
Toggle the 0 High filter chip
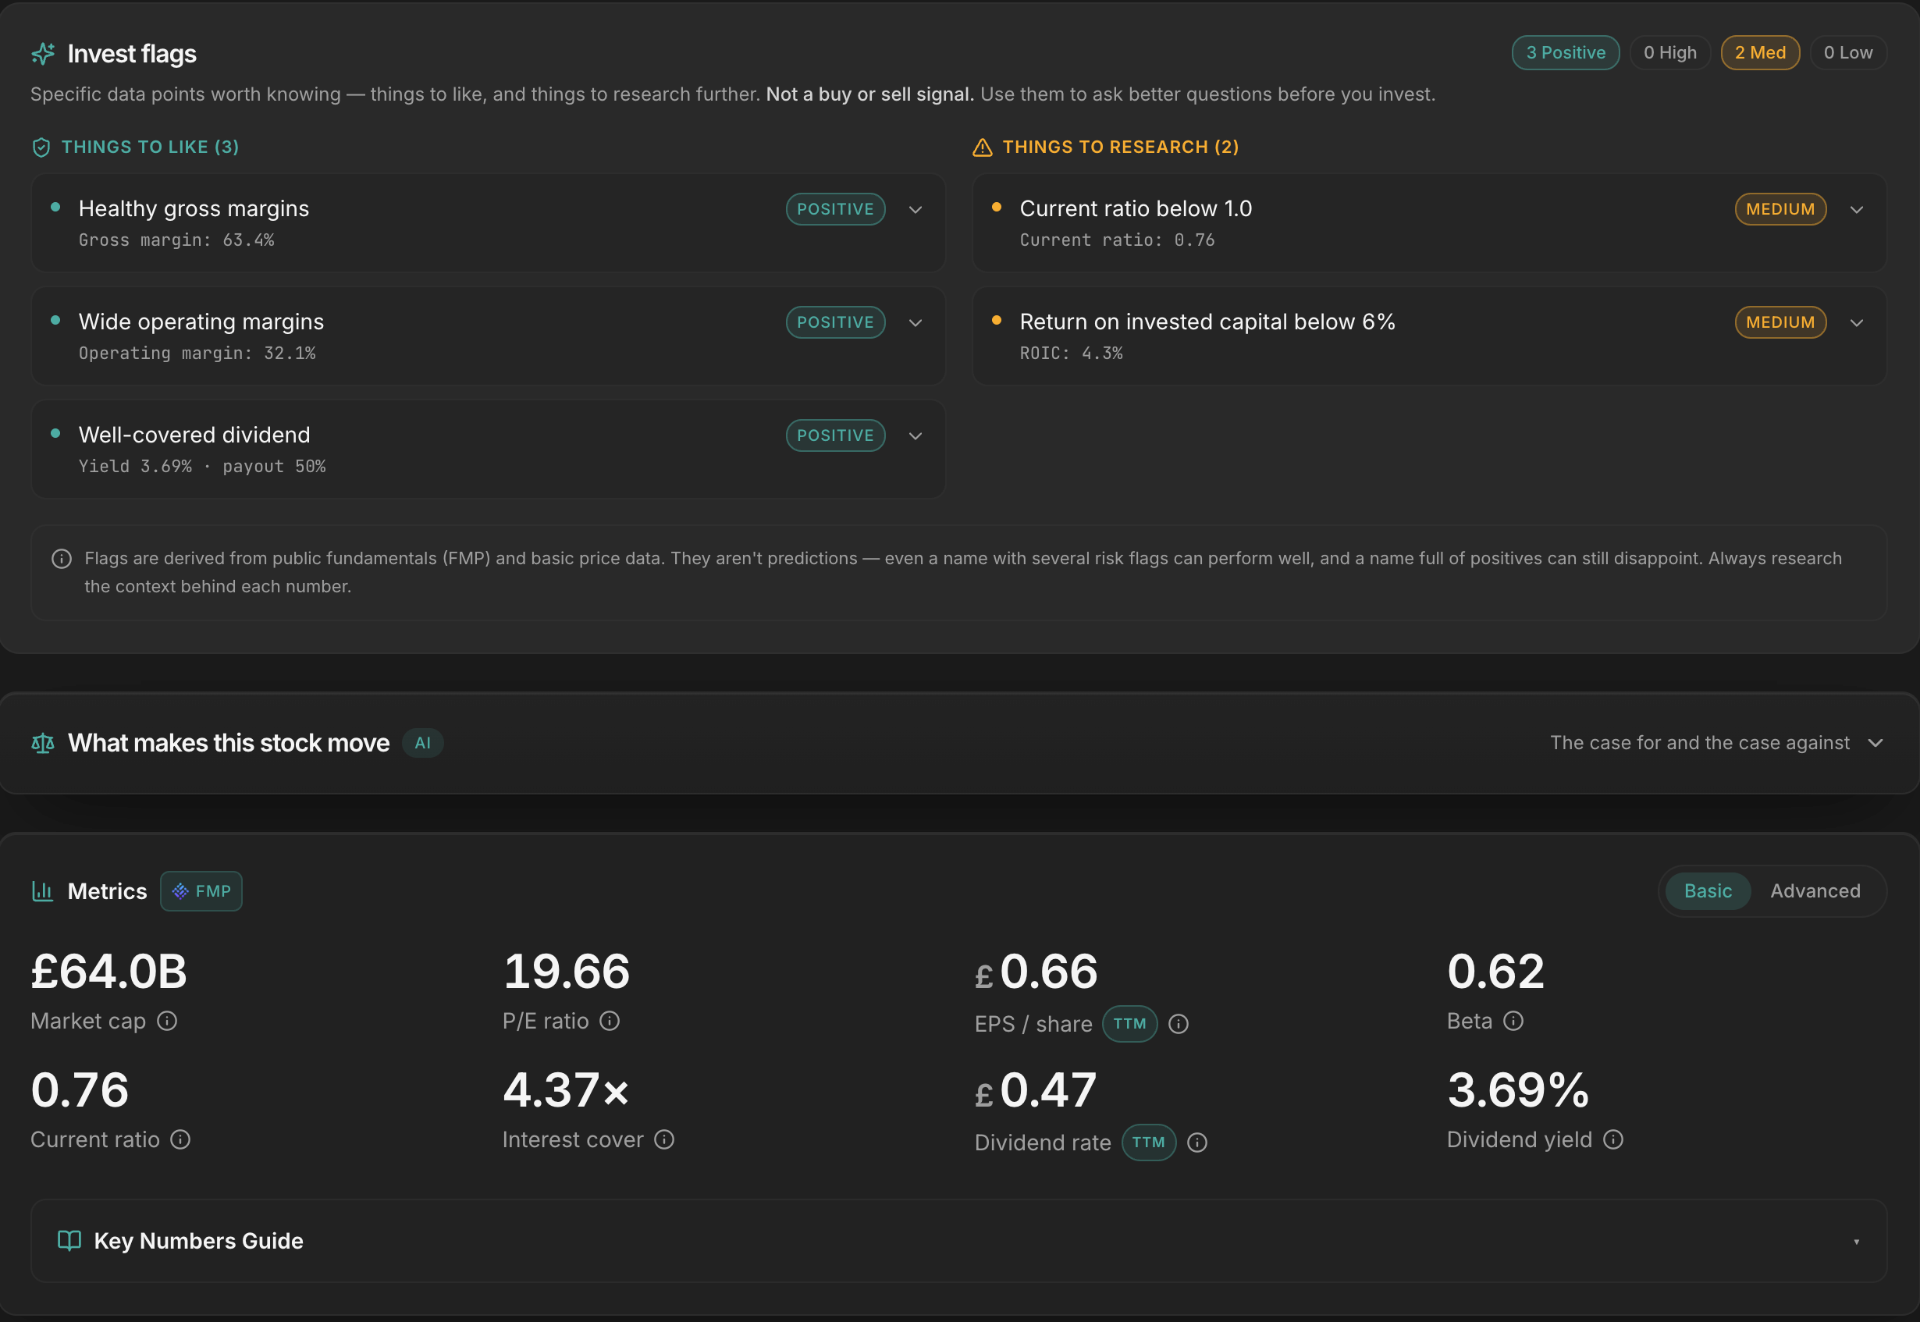click(1670, 53)
